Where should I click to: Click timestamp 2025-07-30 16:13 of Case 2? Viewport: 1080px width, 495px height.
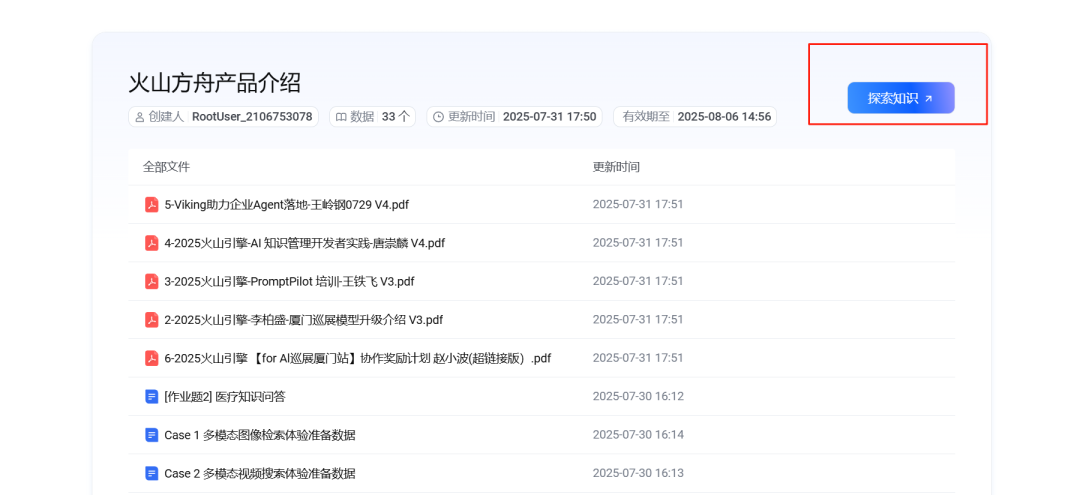(638, 474)
